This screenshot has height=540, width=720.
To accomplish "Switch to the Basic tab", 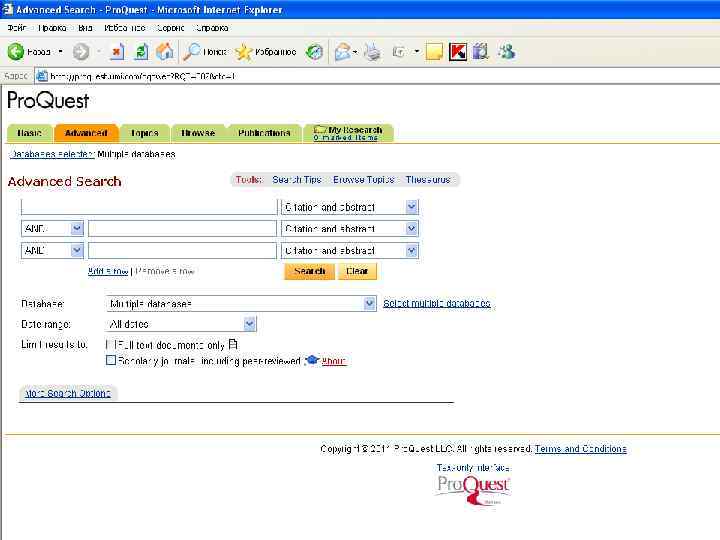I will 30,133.
